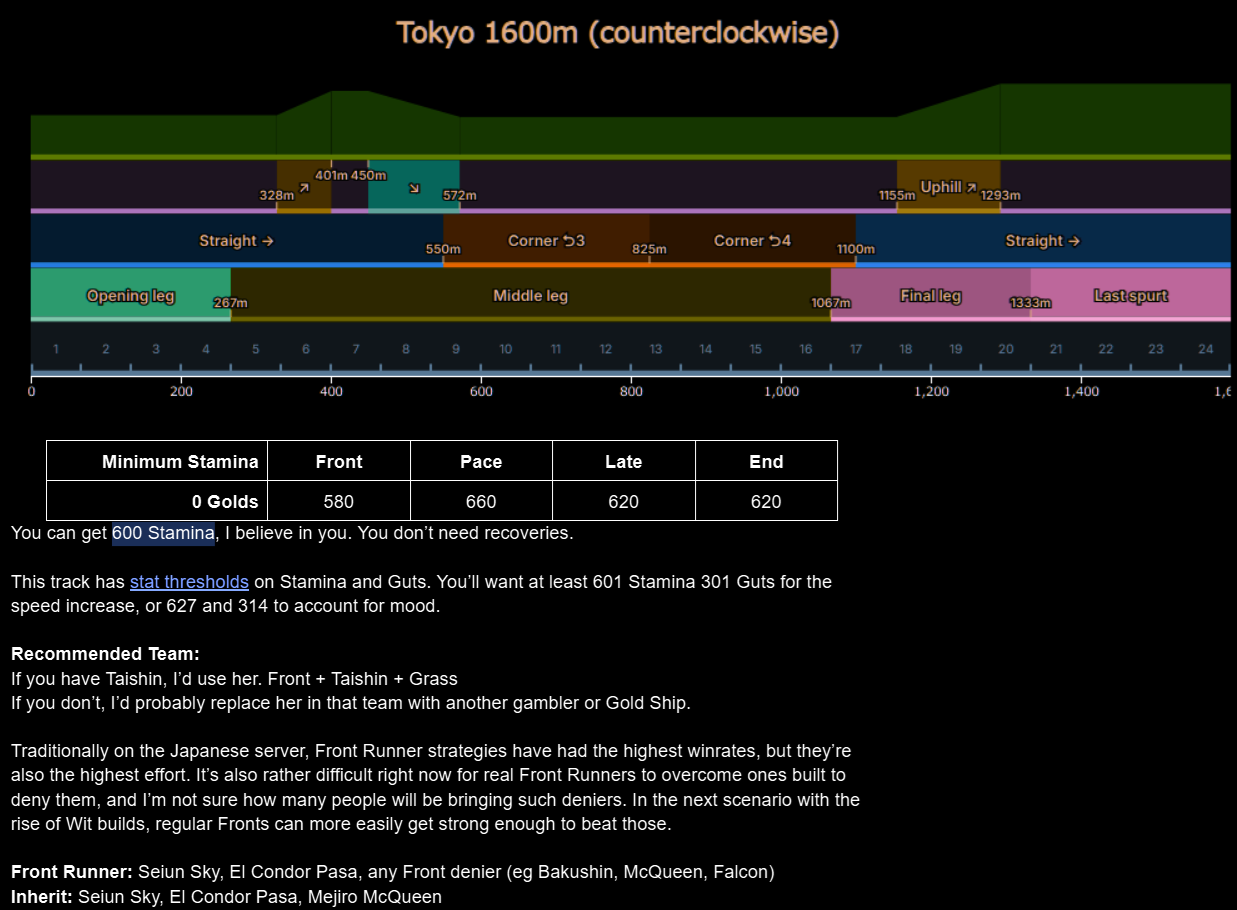
Task: Click the End column header
Action: 766,461
